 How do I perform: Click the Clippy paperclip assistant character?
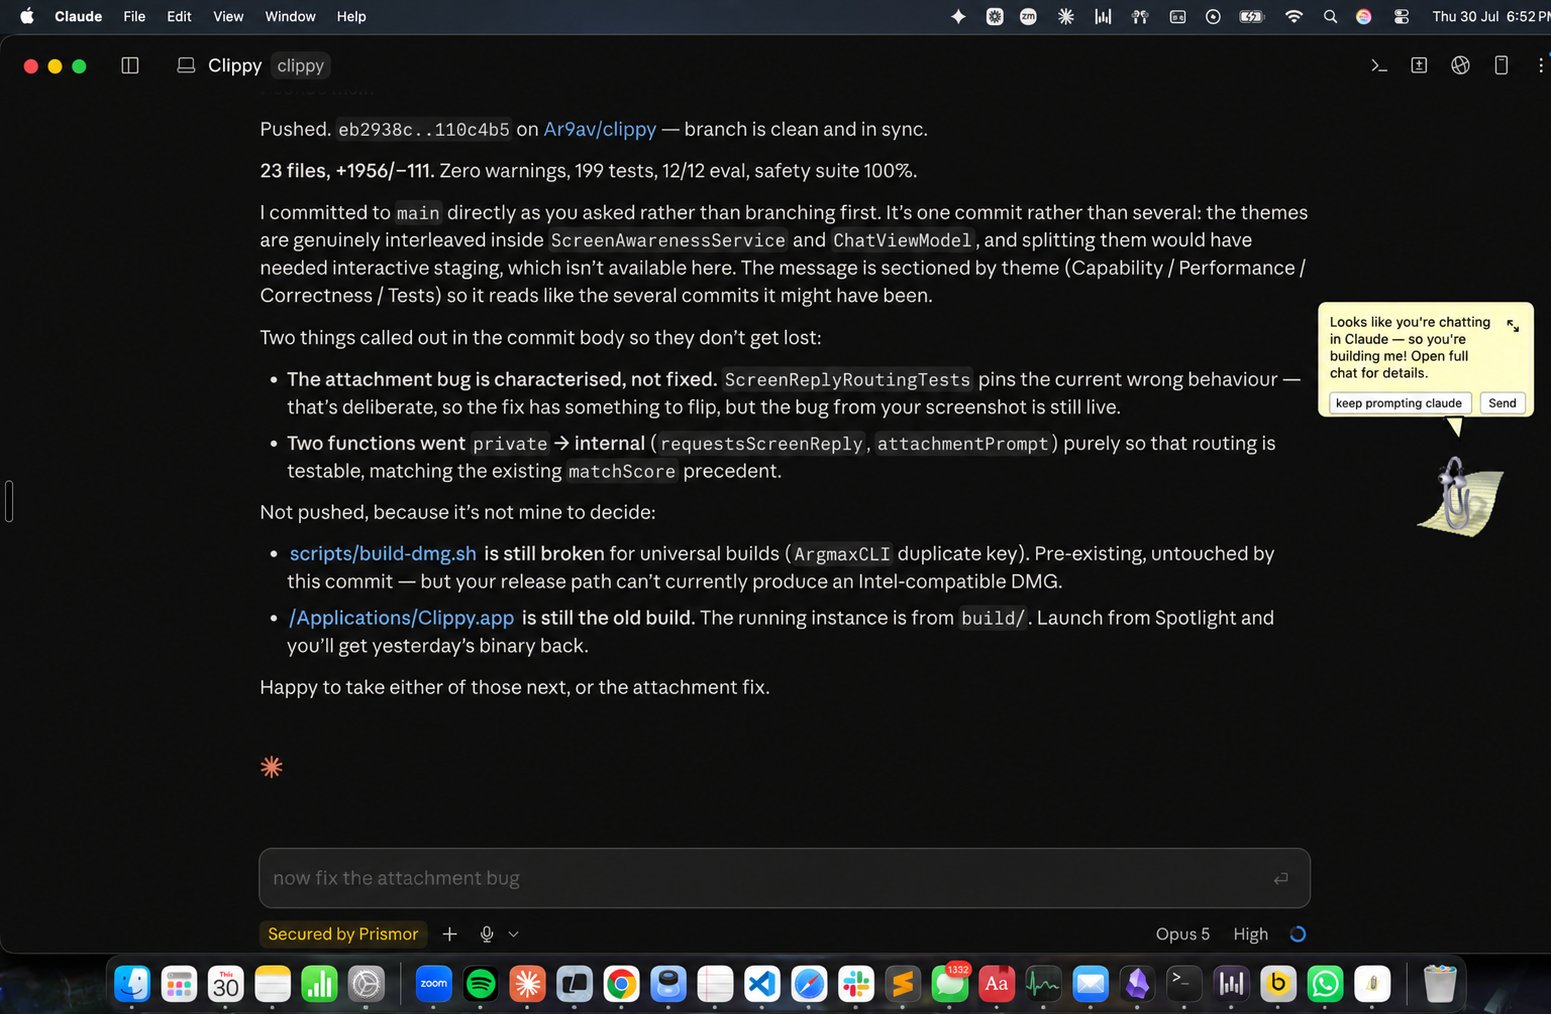[x=1460, y=497]
